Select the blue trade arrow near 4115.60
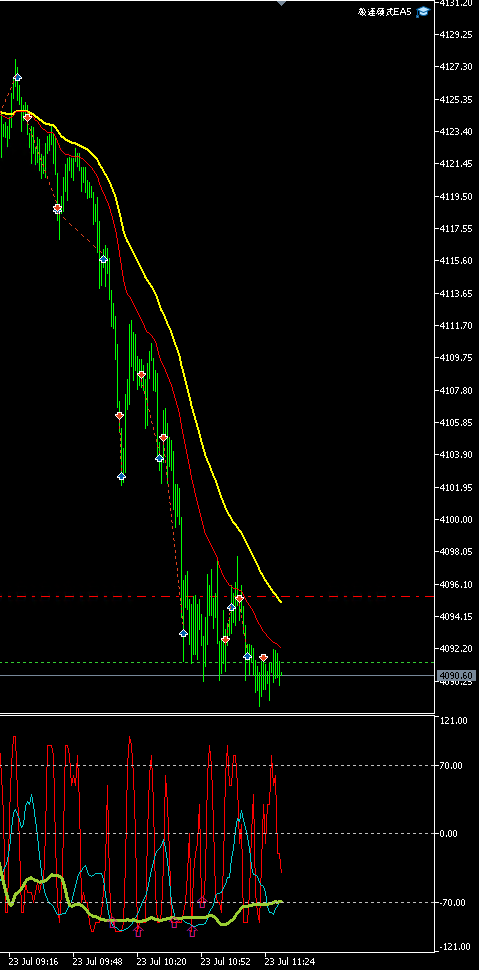The width and height of the screenshot is (479, 970). (103, 259)
